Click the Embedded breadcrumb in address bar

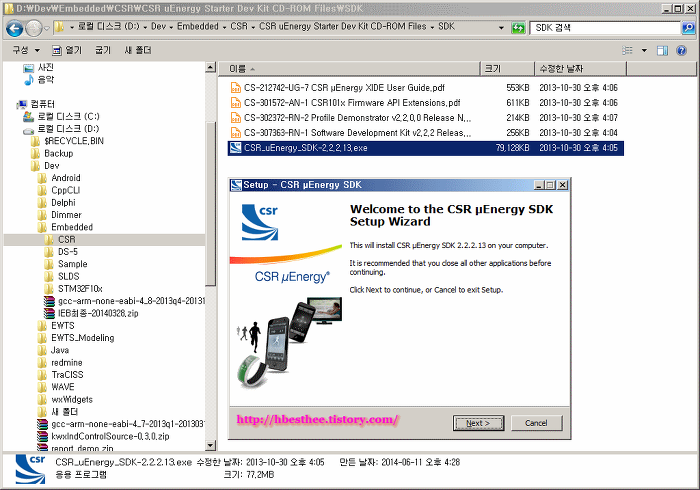[x=198, y=26]
